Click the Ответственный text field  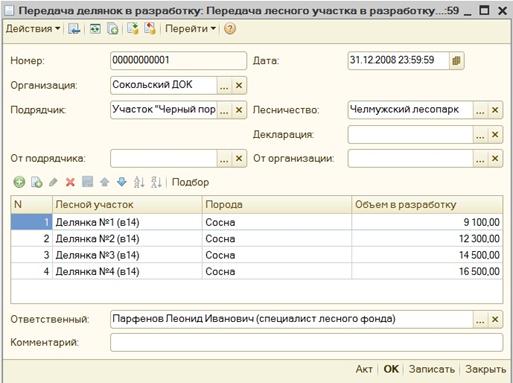291,320
